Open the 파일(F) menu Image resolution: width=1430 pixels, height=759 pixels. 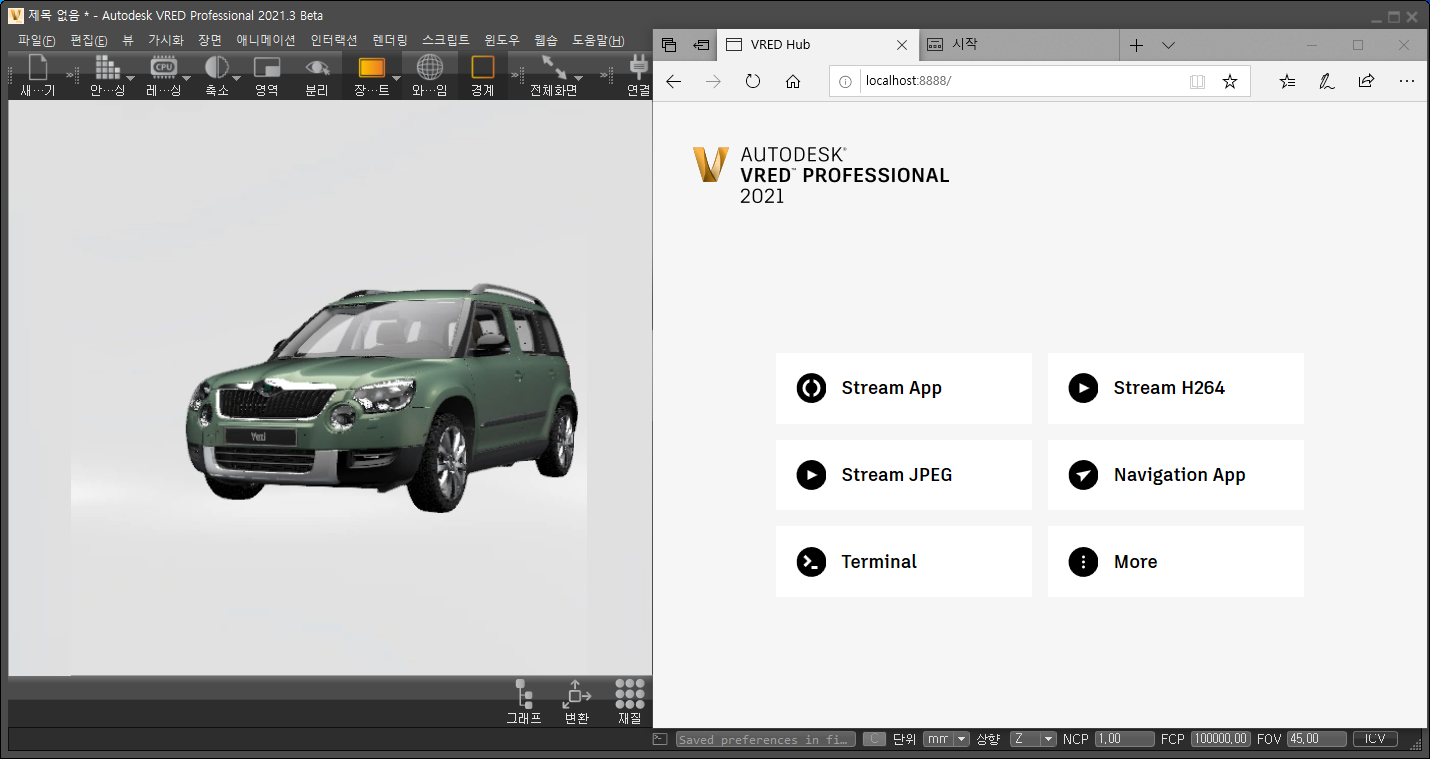point(37,40)
